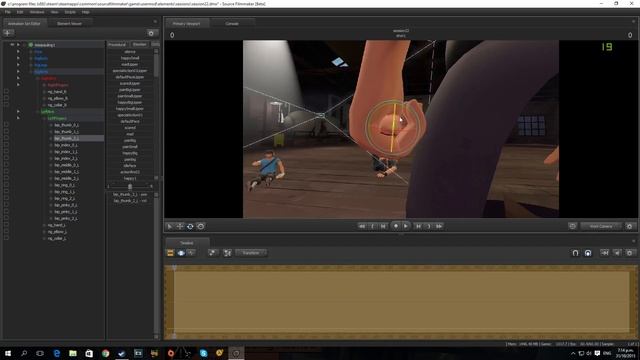Switch to Primary Viewport tab
The width and height of the screenshot is (640, 360).
tap(187, 24)
